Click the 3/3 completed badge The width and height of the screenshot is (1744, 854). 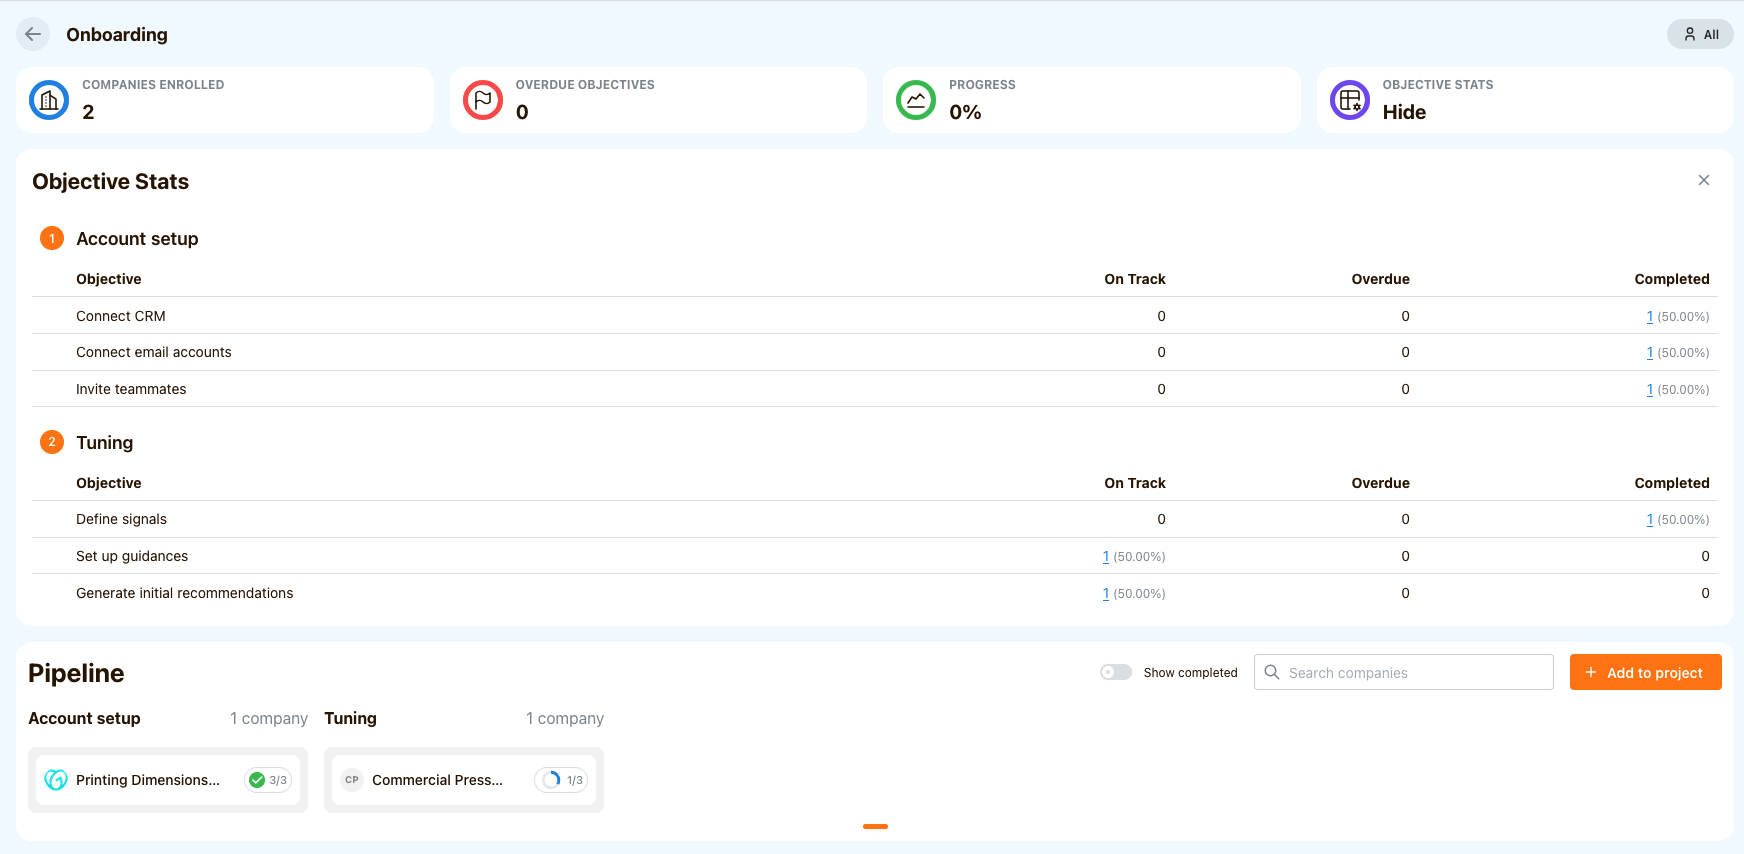pos(268,780)
